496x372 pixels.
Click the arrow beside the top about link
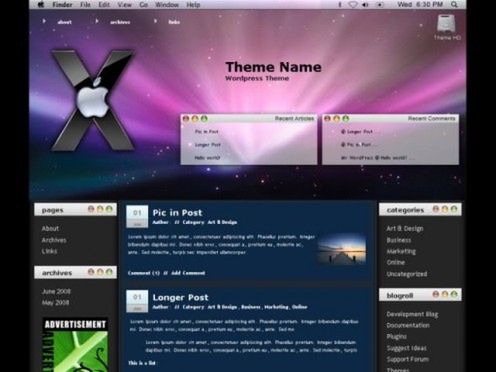coord(44,21)
